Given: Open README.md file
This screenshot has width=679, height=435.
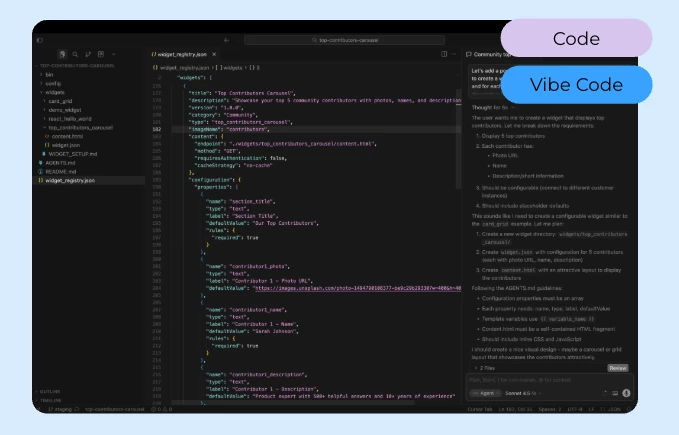Looking at the screenshot, I should click(60, 172).
